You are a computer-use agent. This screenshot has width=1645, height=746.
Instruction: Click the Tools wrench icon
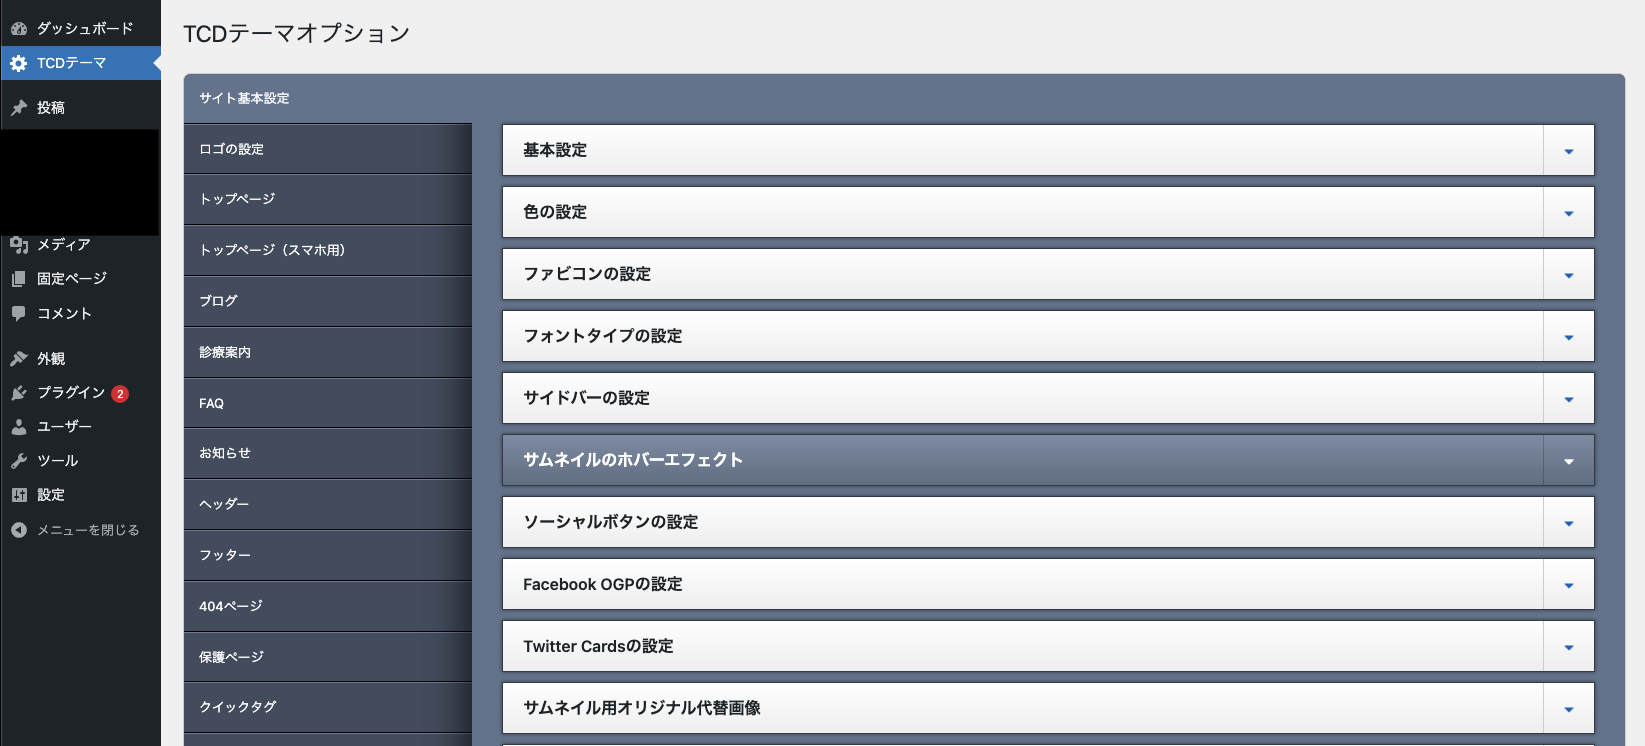pos(19,461)
